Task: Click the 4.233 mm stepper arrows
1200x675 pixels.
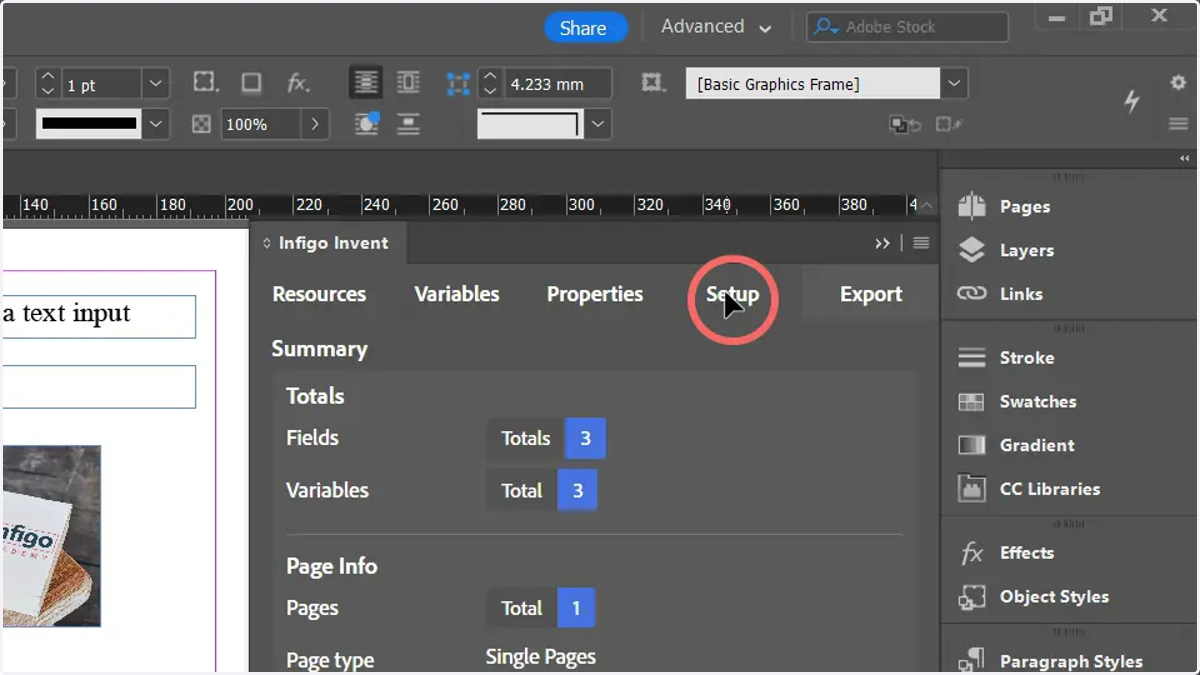Action: click(x=490, y=84)
